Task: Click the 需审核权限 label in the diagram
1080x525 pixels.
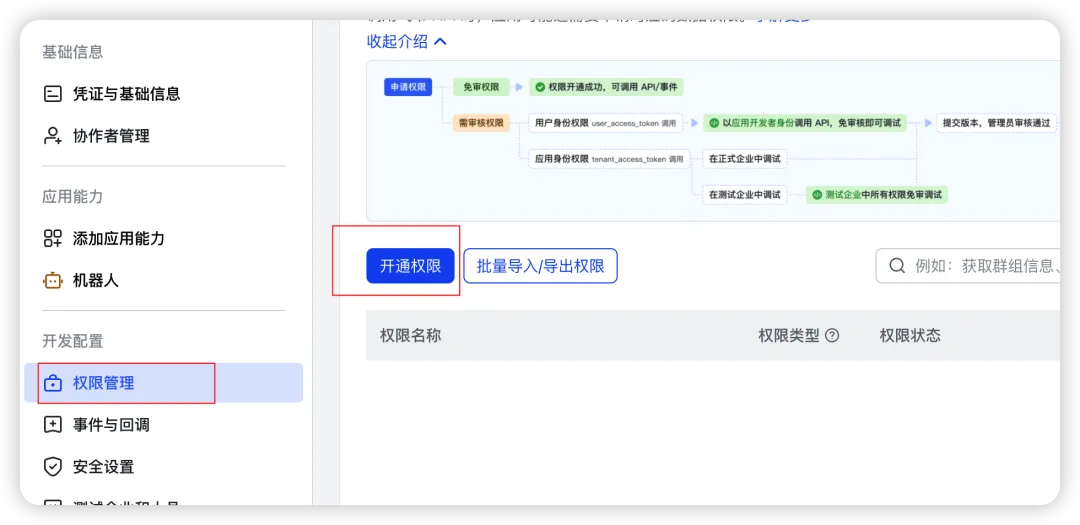Action: [x=481, y=123]
